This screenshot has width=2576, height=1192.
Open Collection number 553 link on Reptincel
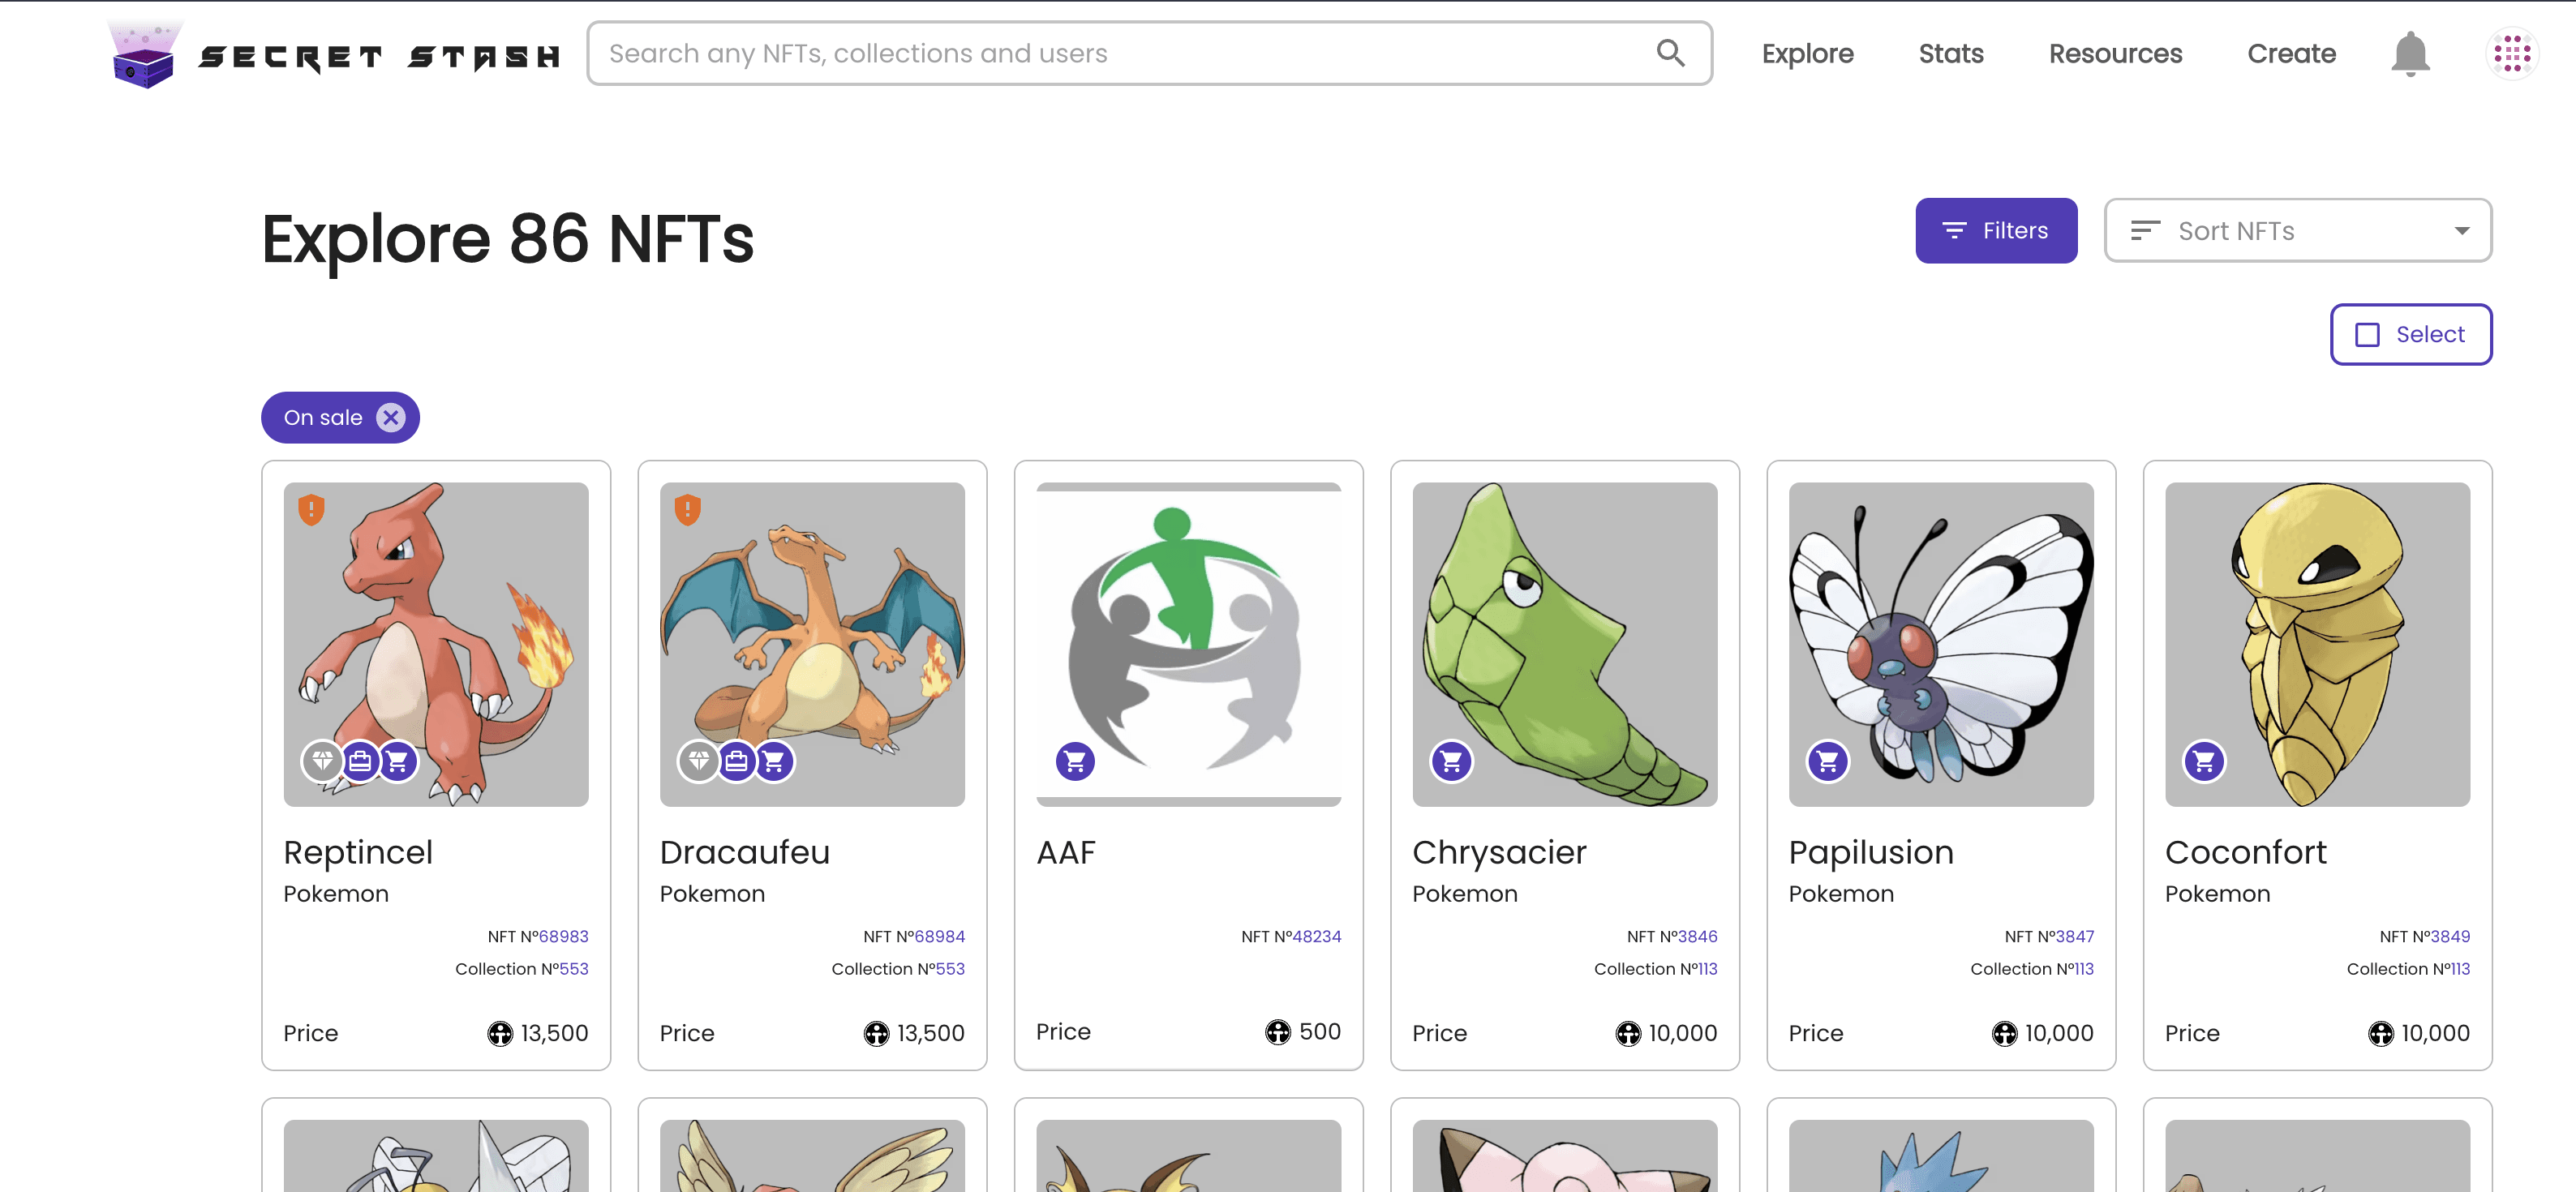point(573,969)
